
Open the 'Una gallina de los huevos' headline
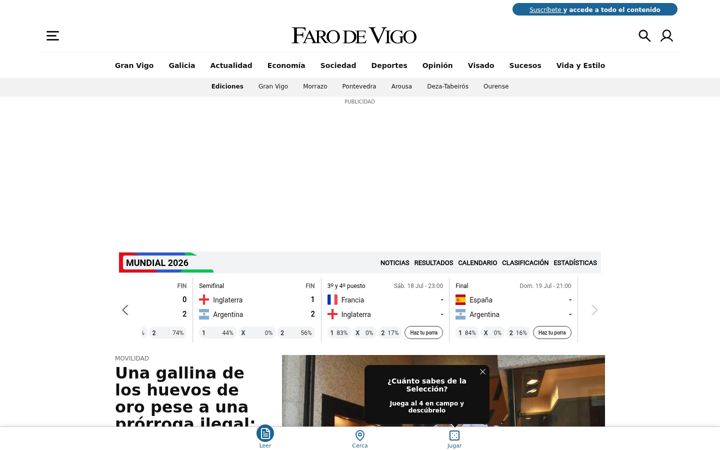tap(184, 398)
